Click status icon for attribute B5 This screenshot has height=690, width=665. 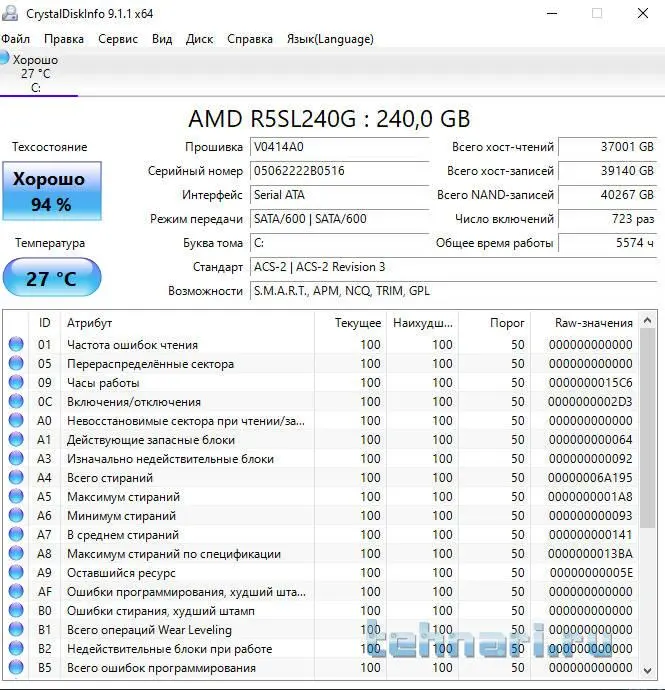tap(16, 667)
